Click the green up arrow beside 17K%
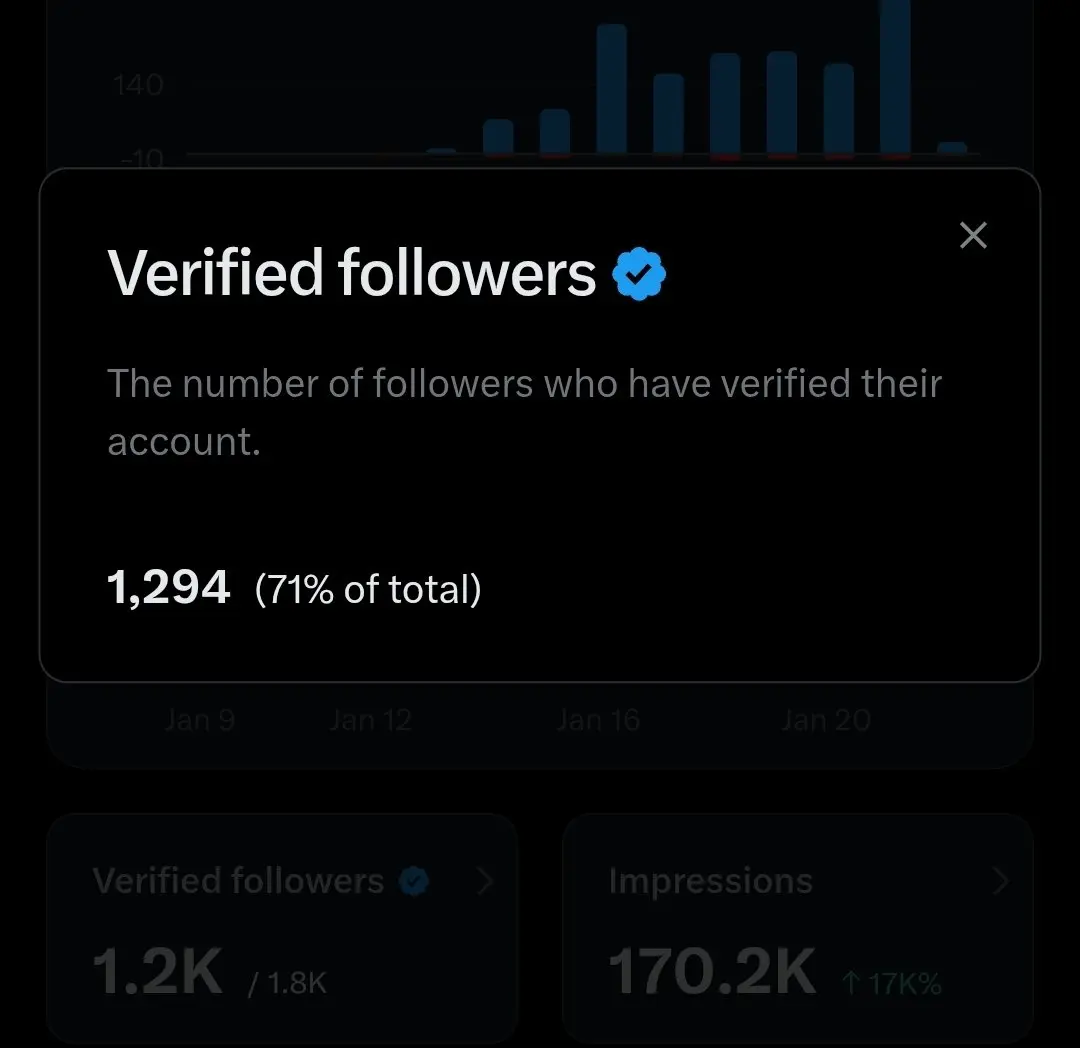The image size is (1080, 1048). (851, 983)
